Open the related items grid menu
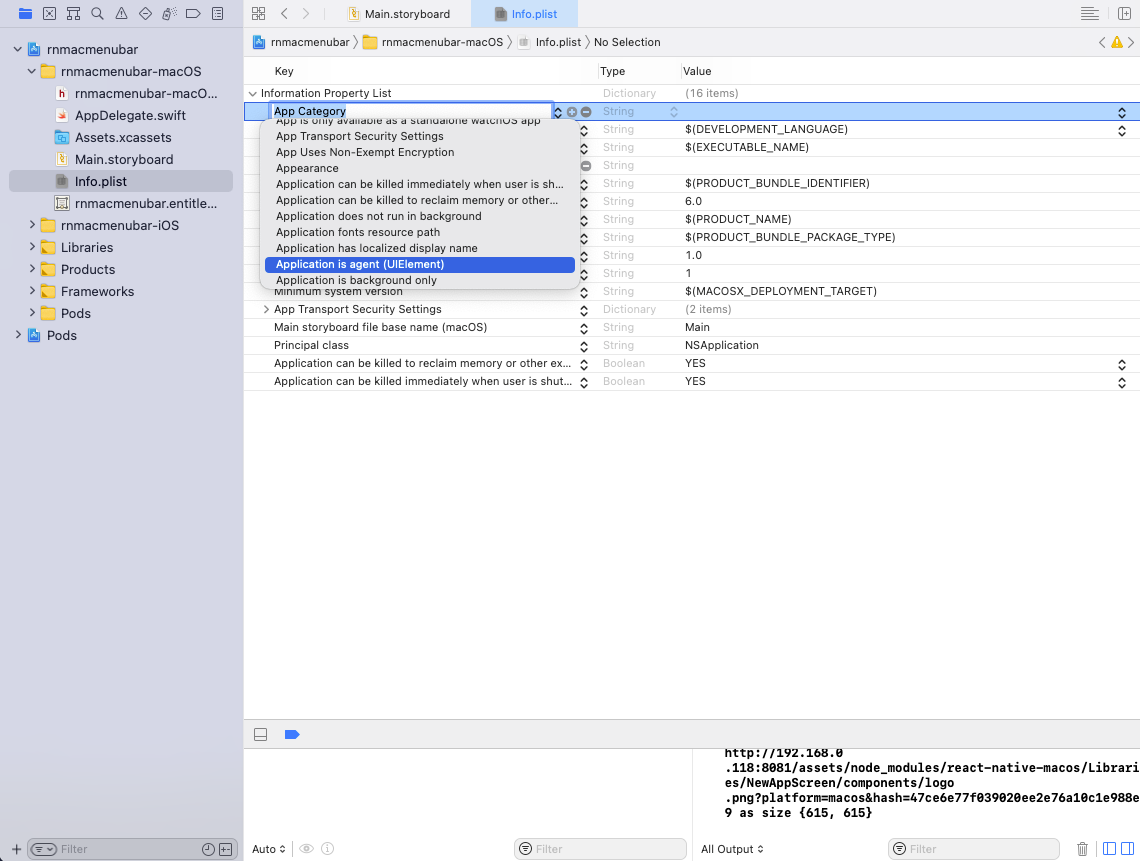1140x861 pixels. click(x=258, y=14)
